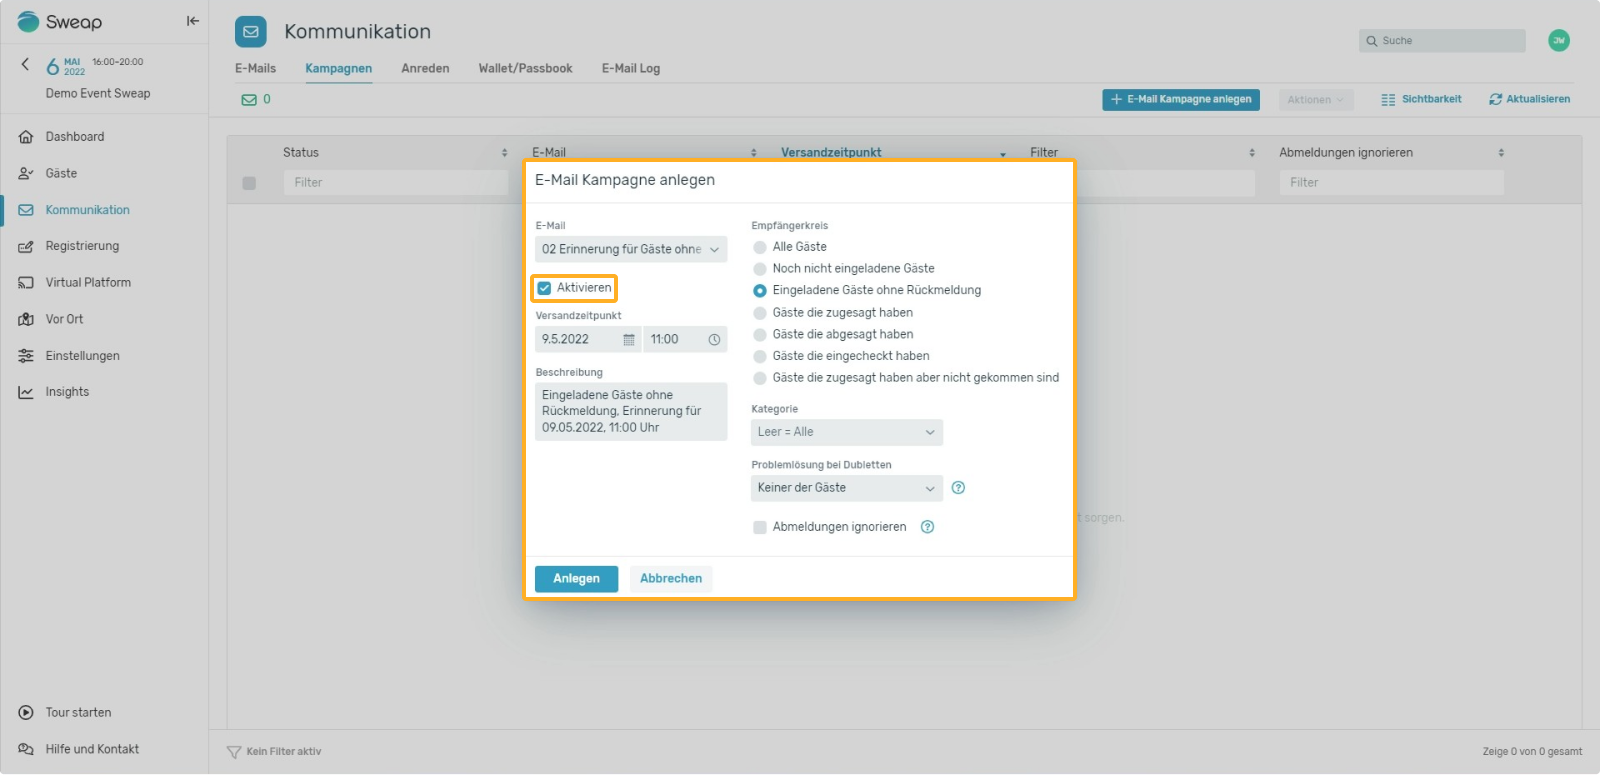Open the Sichtbarkeit column settings
The image size is (1600, 775).
(x=1421, y=100)
